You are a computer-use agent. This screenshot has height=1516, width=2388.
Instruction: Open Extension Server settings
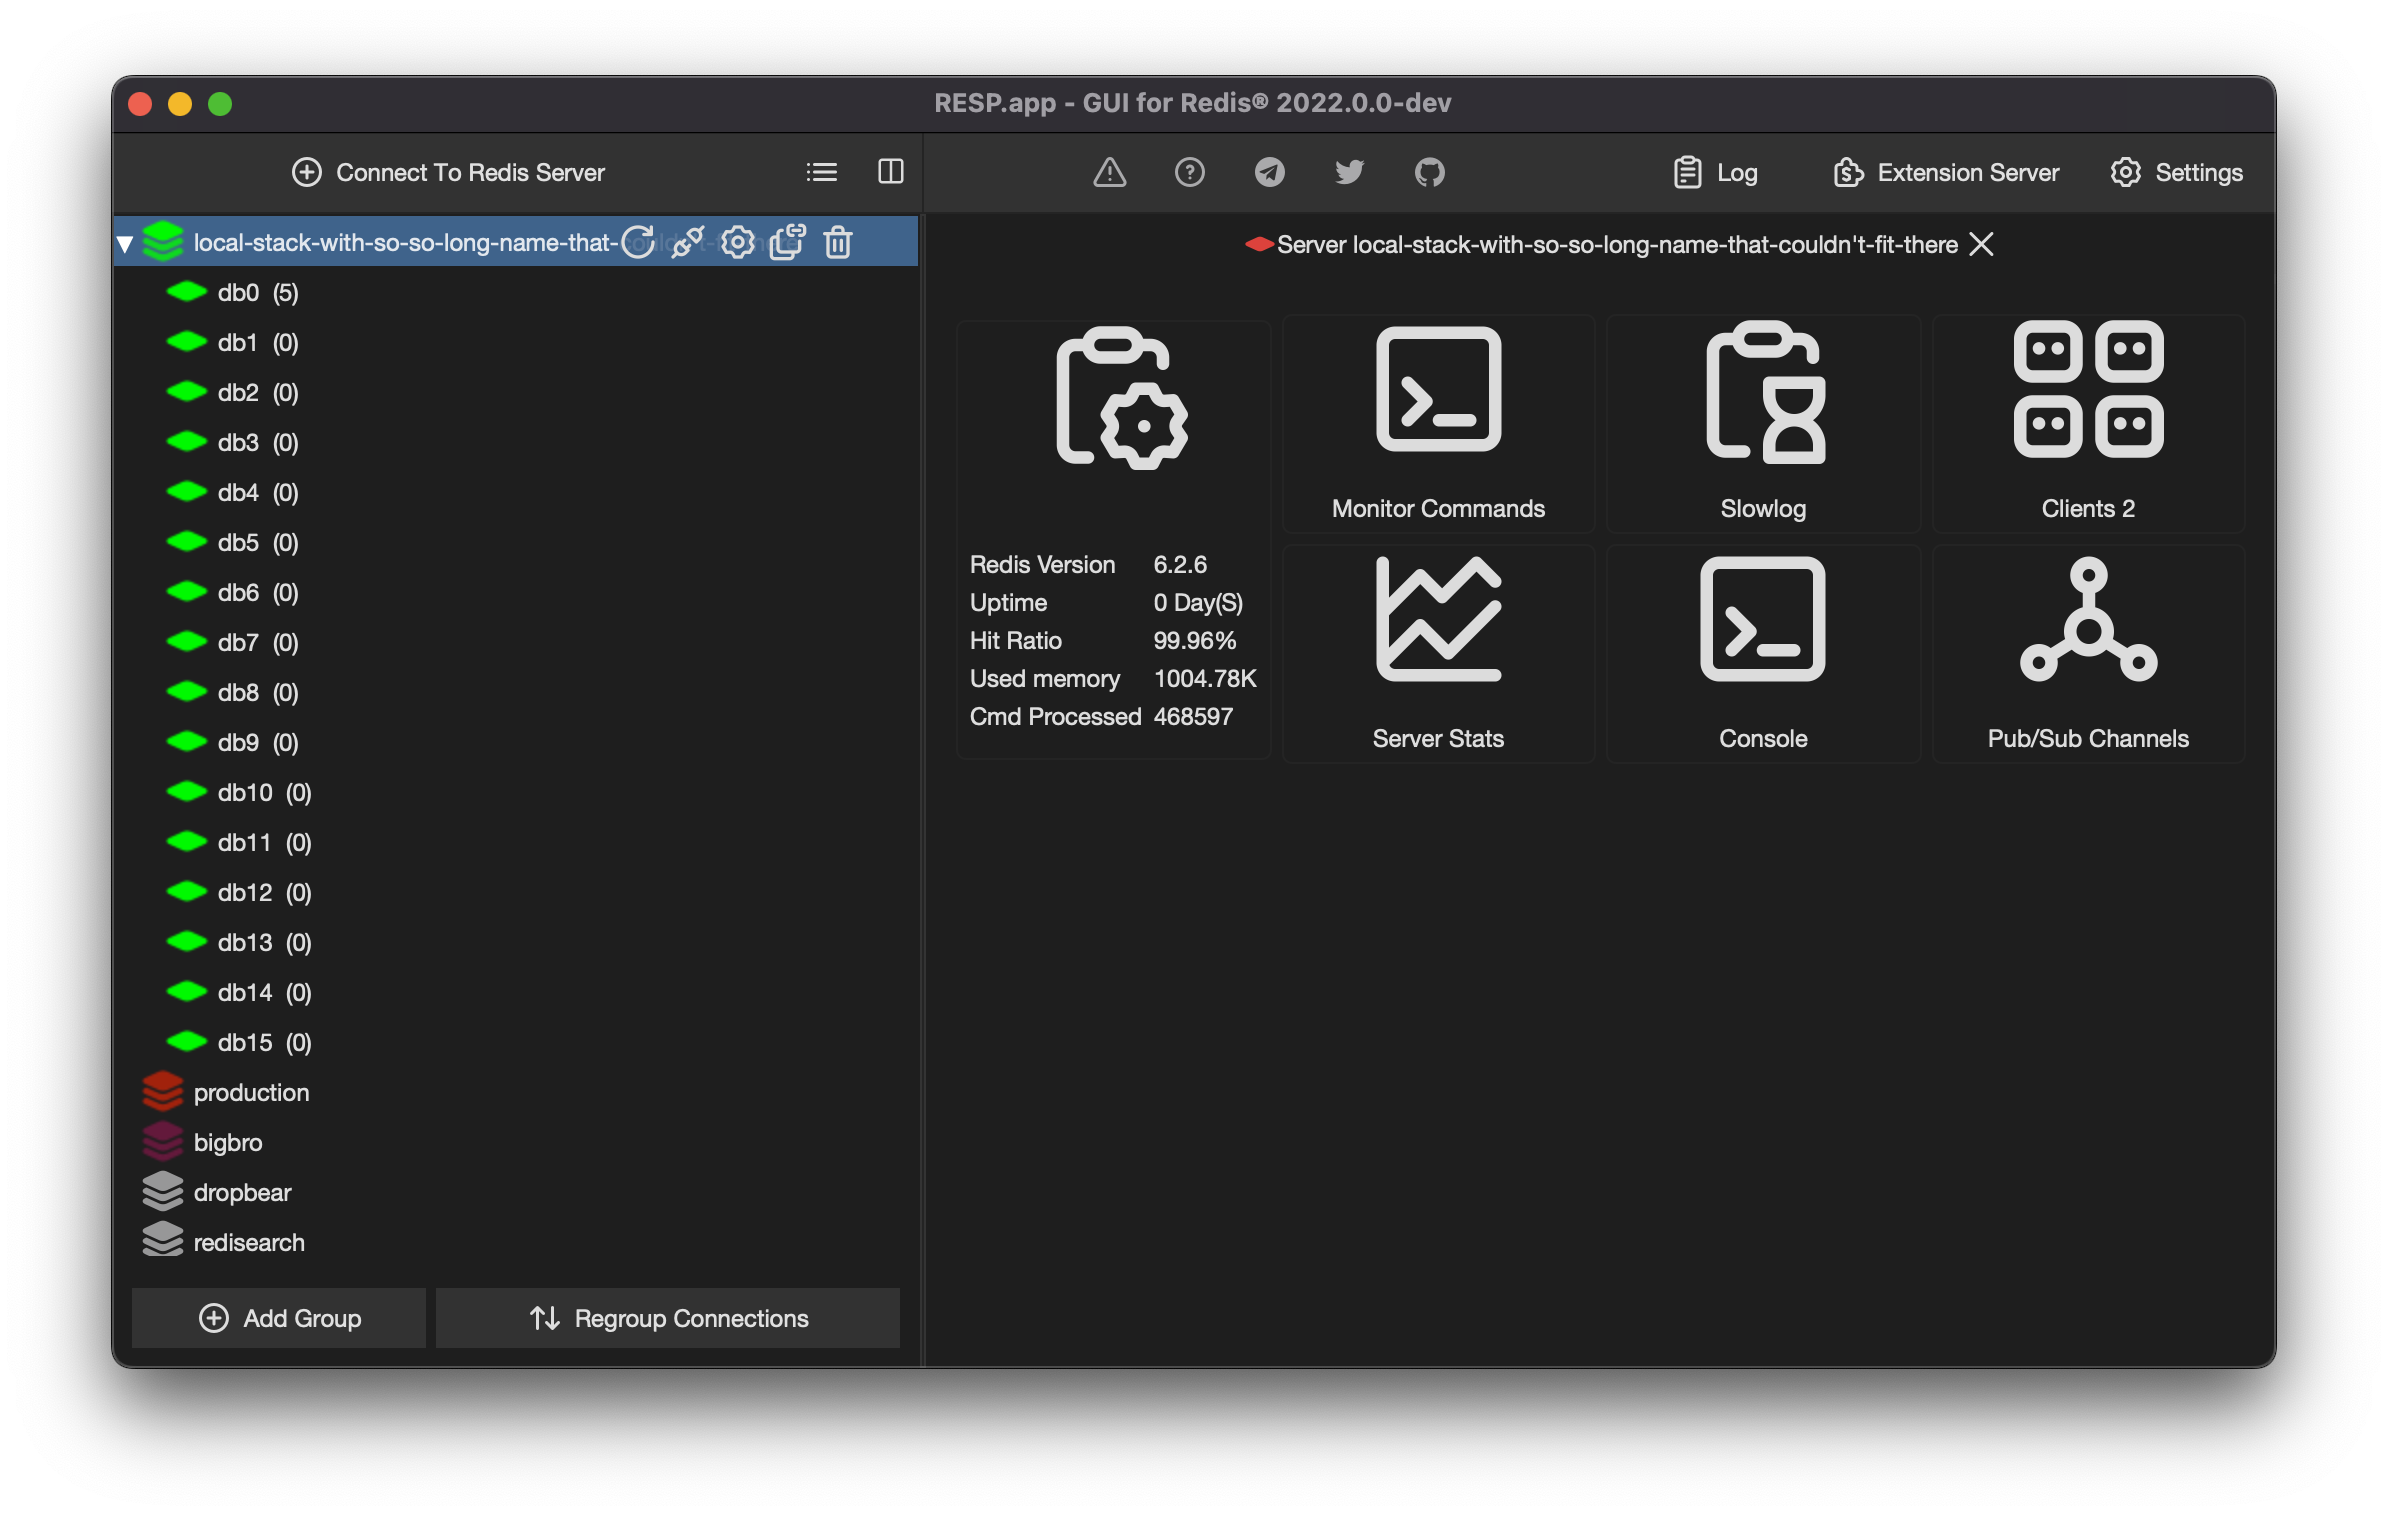1946,172
